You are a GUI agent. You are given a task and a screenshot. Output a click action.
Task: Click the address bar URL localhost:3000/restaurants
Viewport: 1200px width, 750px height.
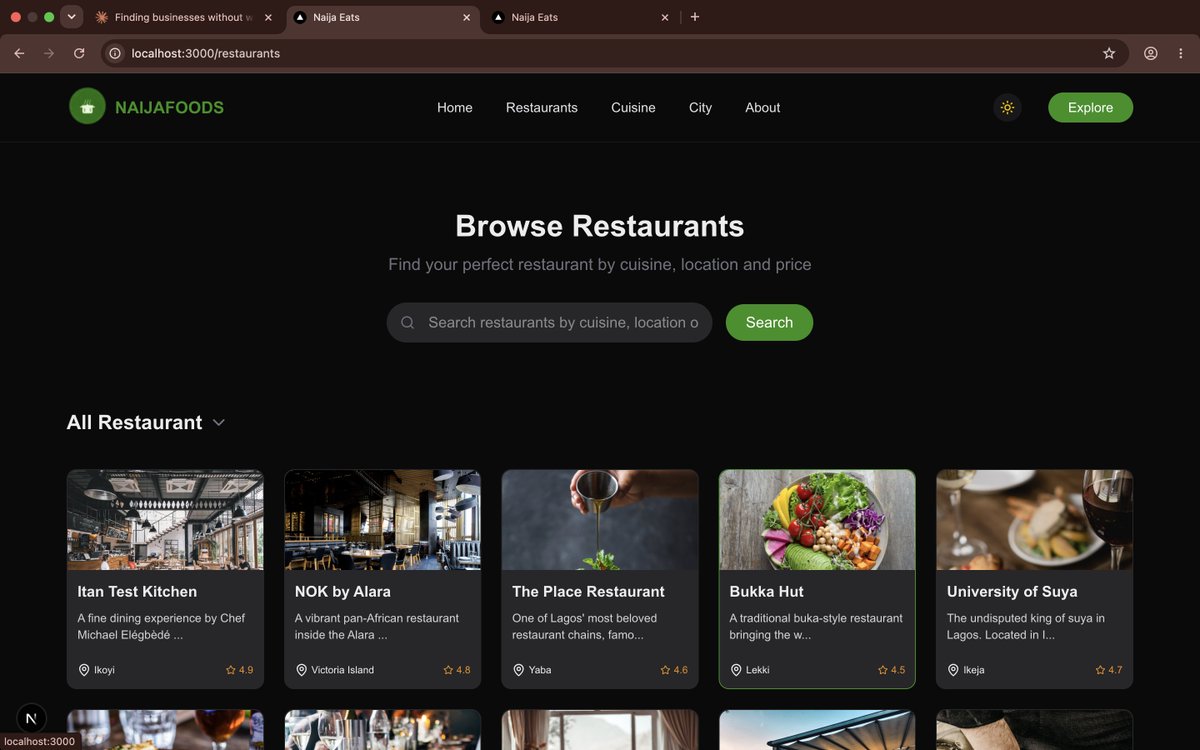coord(206,53)
